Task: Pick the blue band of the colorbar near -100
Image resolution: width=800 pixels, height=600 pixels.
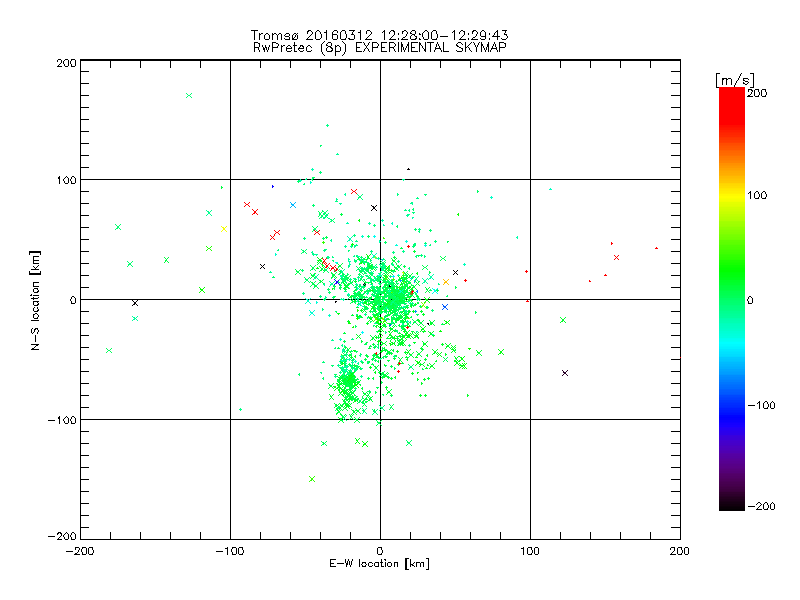Action: point(732,413)
